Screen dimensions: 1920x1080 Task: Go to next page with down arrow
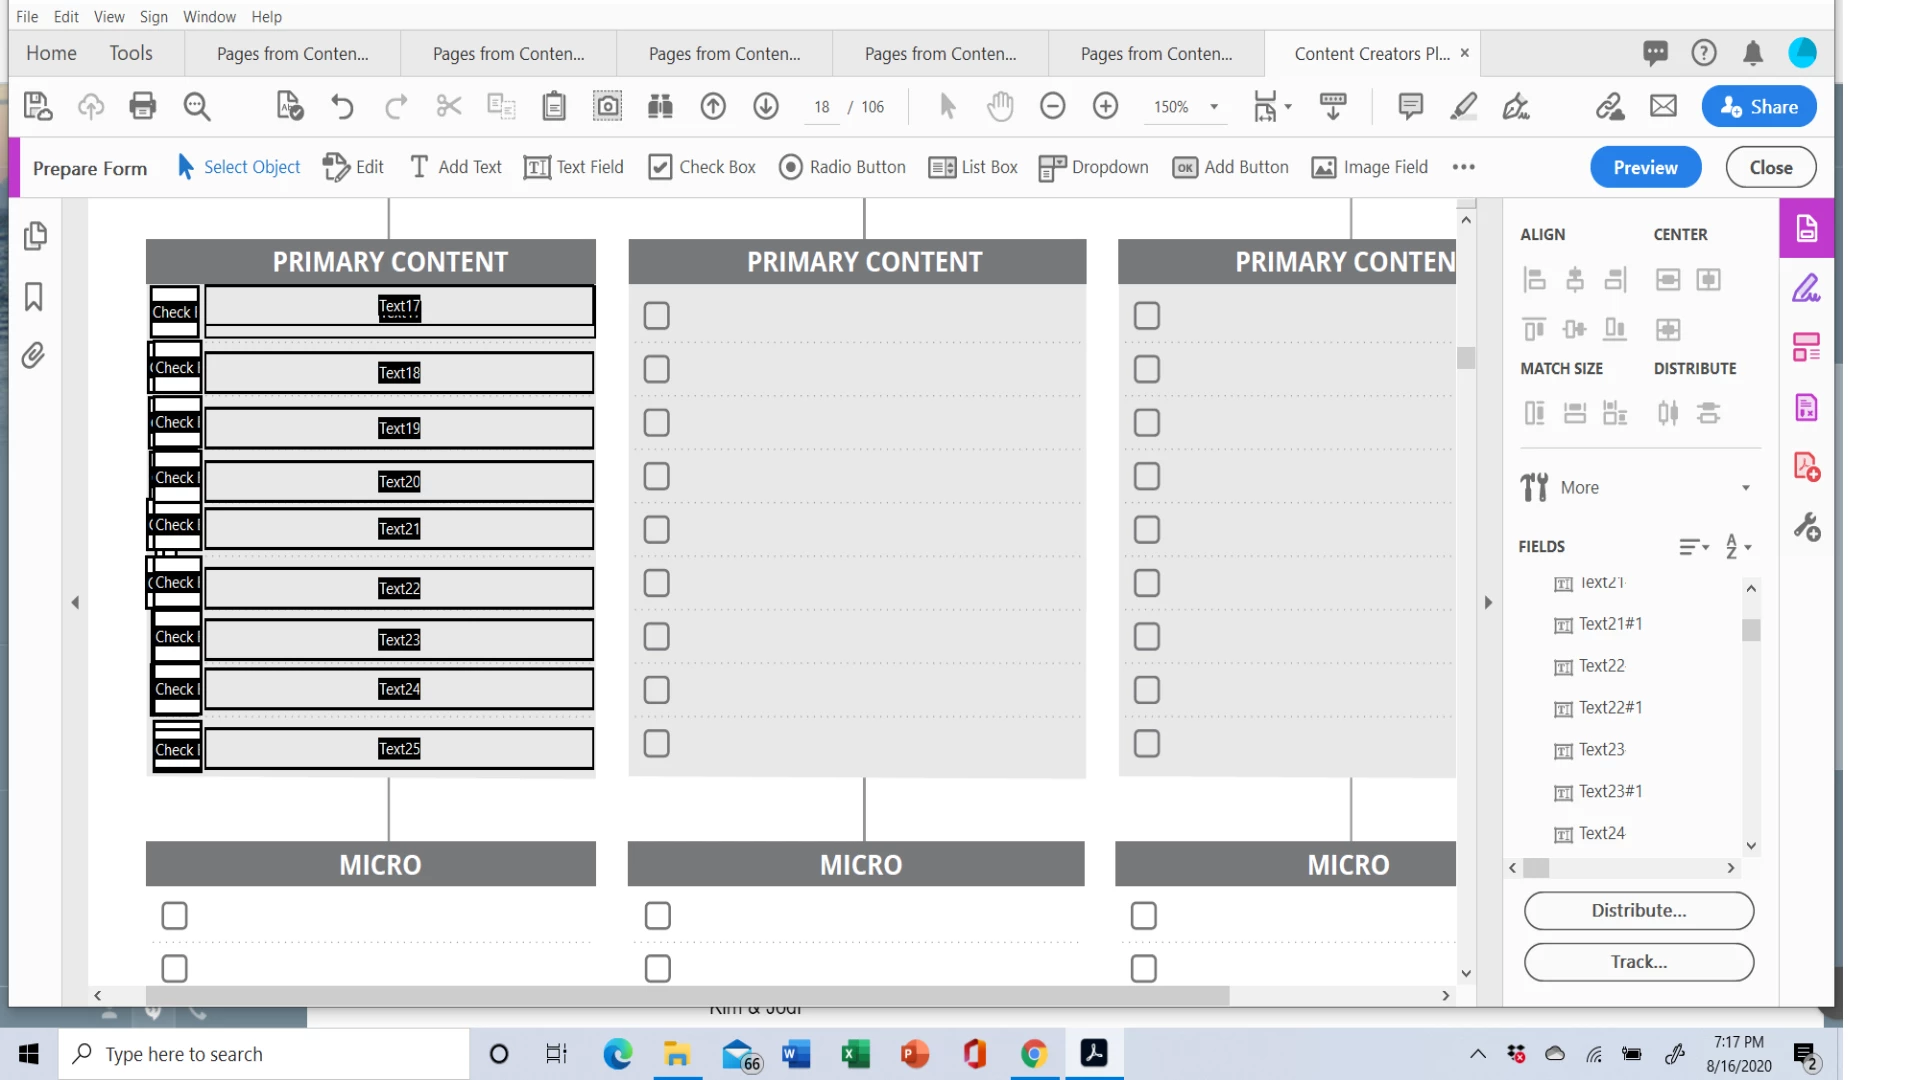[x=766, y=106]
